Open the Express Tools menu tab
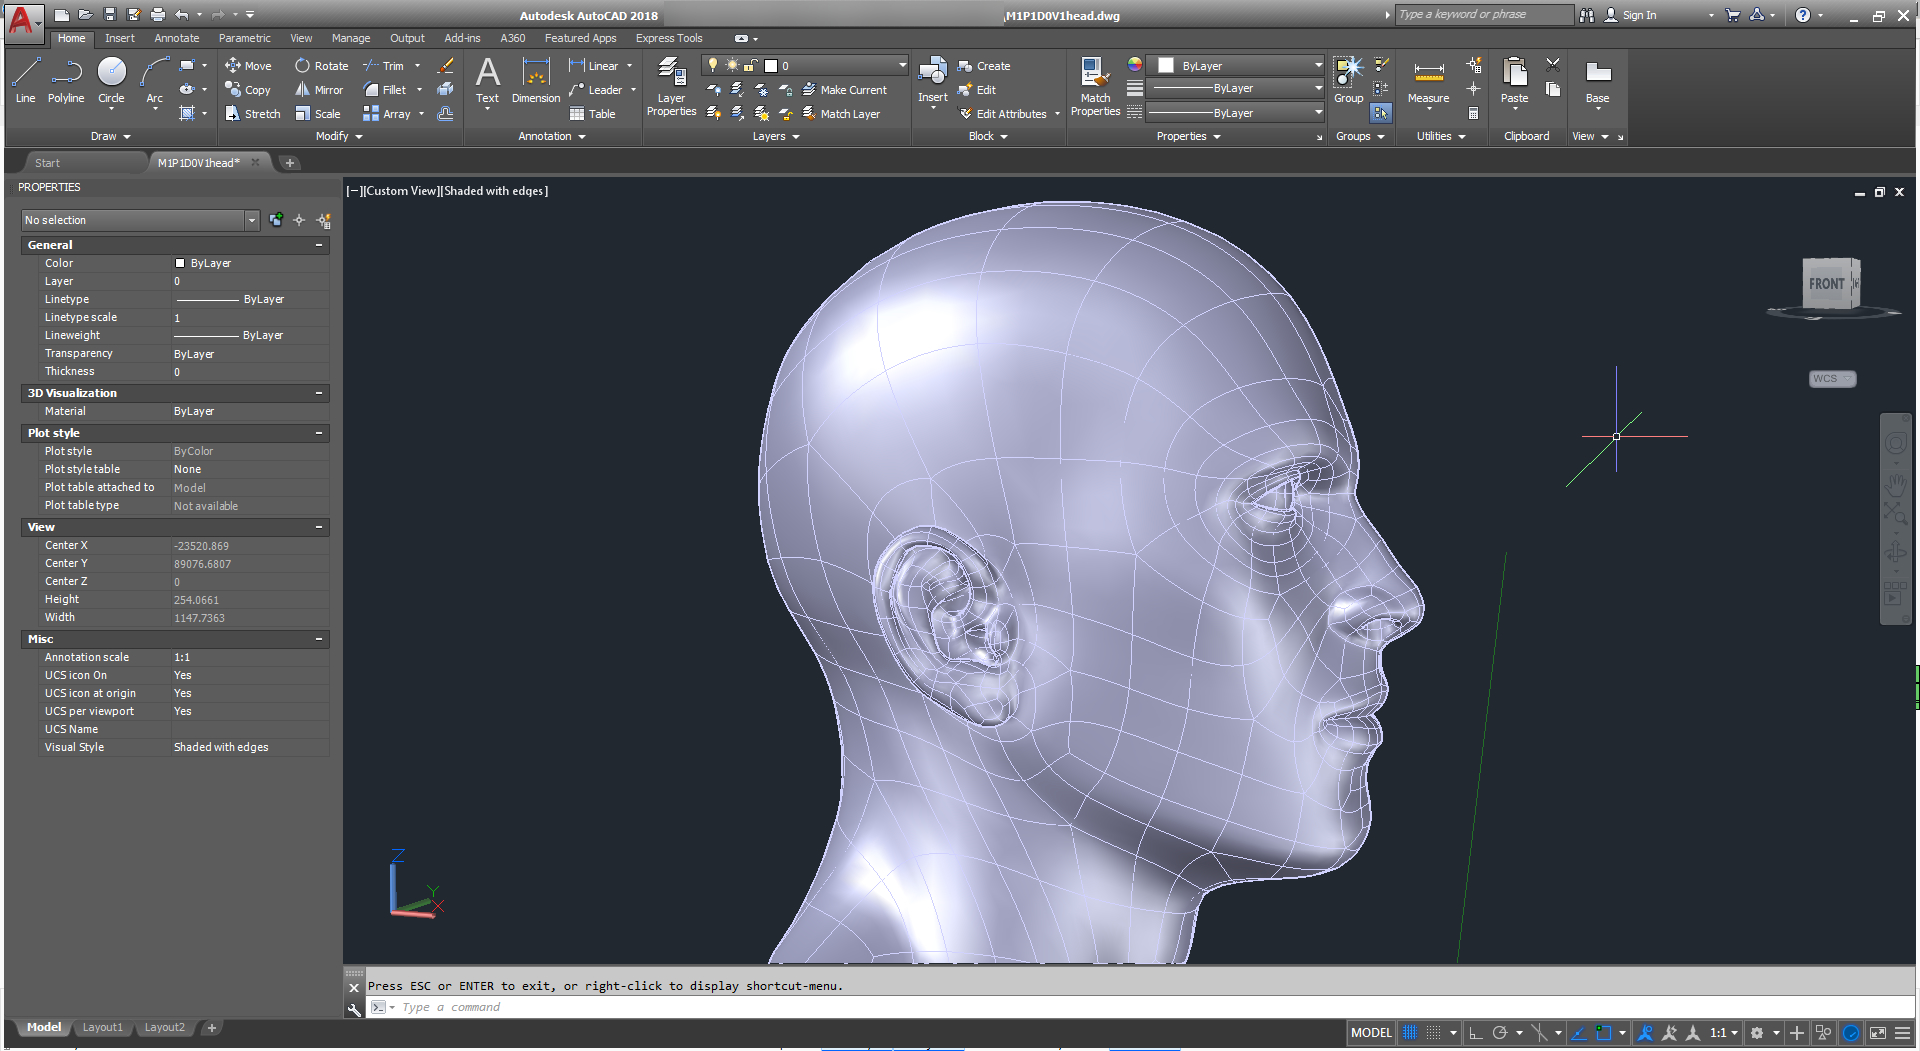Image resolution: width=1920 pixels, height=1051 pixels. tap(668, 38)
